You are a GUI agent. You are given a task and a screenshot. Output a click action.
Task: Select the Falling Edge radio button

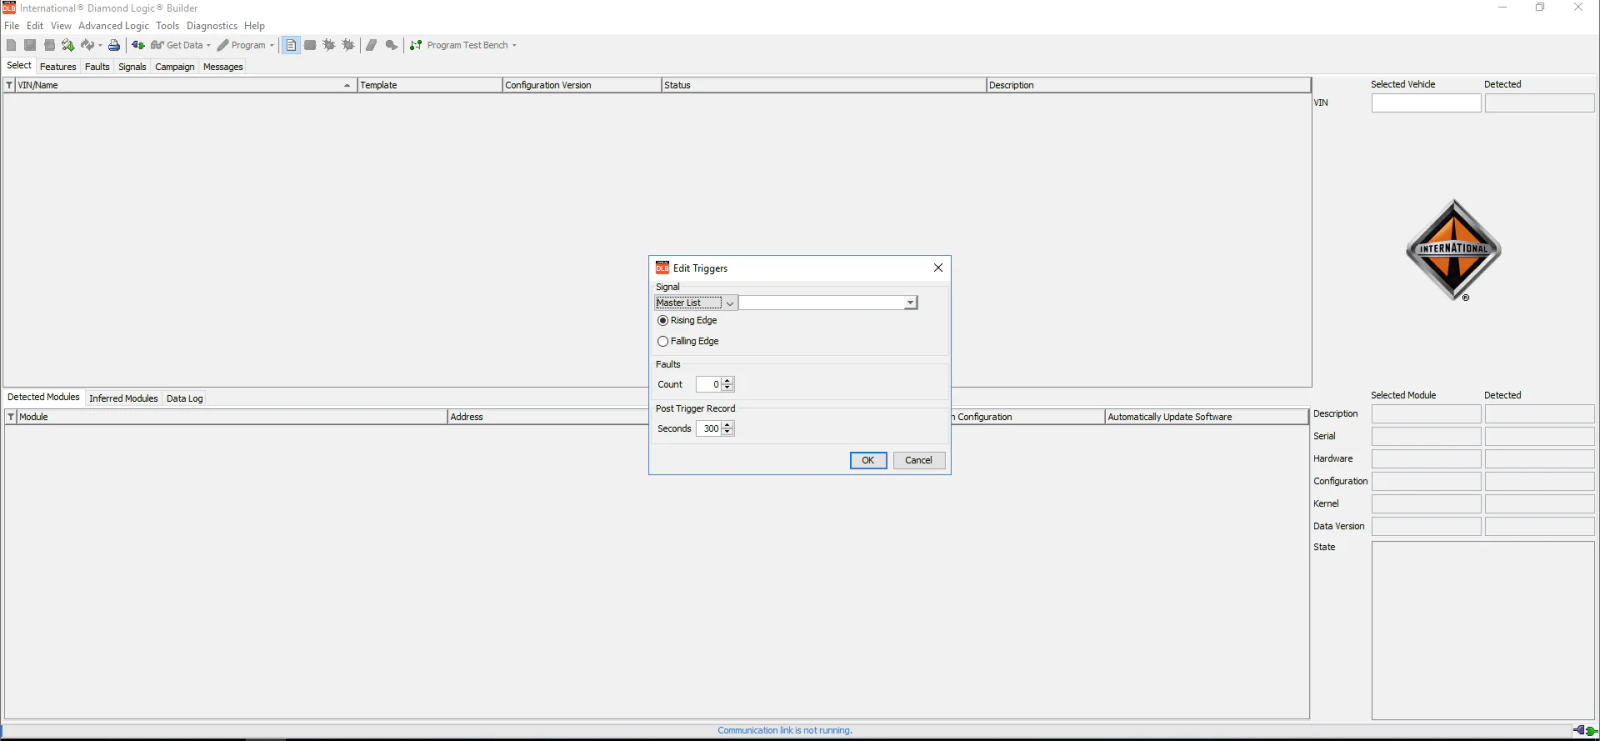[663, 342]
